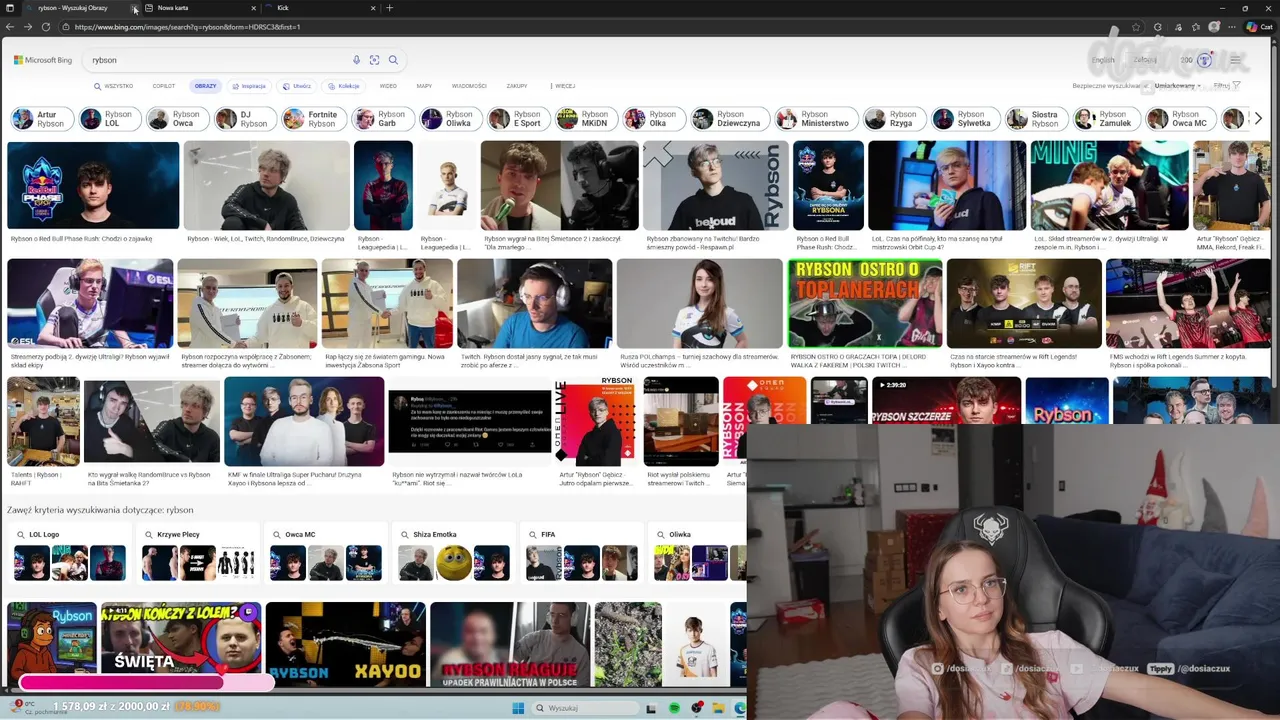The image size is (1280, 720).
Task: Go forward with browser forward arrow
Action: point(28,27)
